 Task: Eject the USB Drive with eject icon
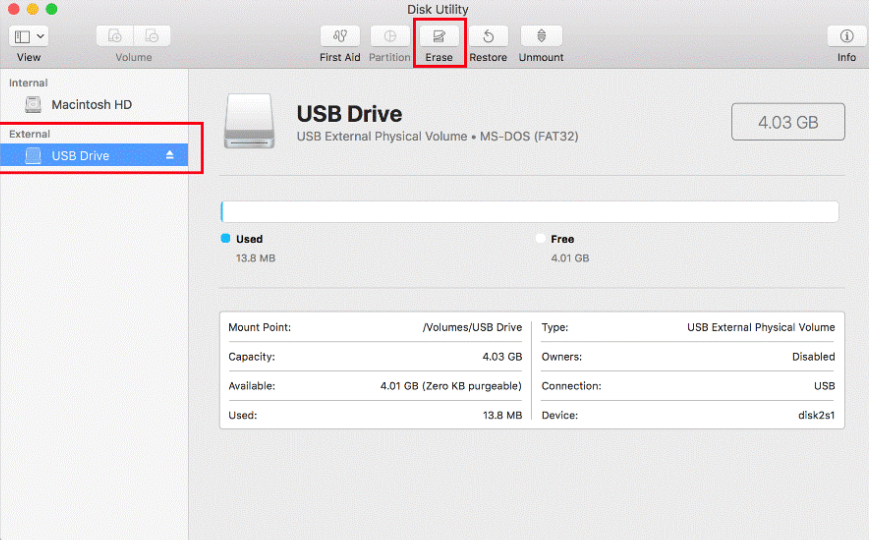point(170,155)
